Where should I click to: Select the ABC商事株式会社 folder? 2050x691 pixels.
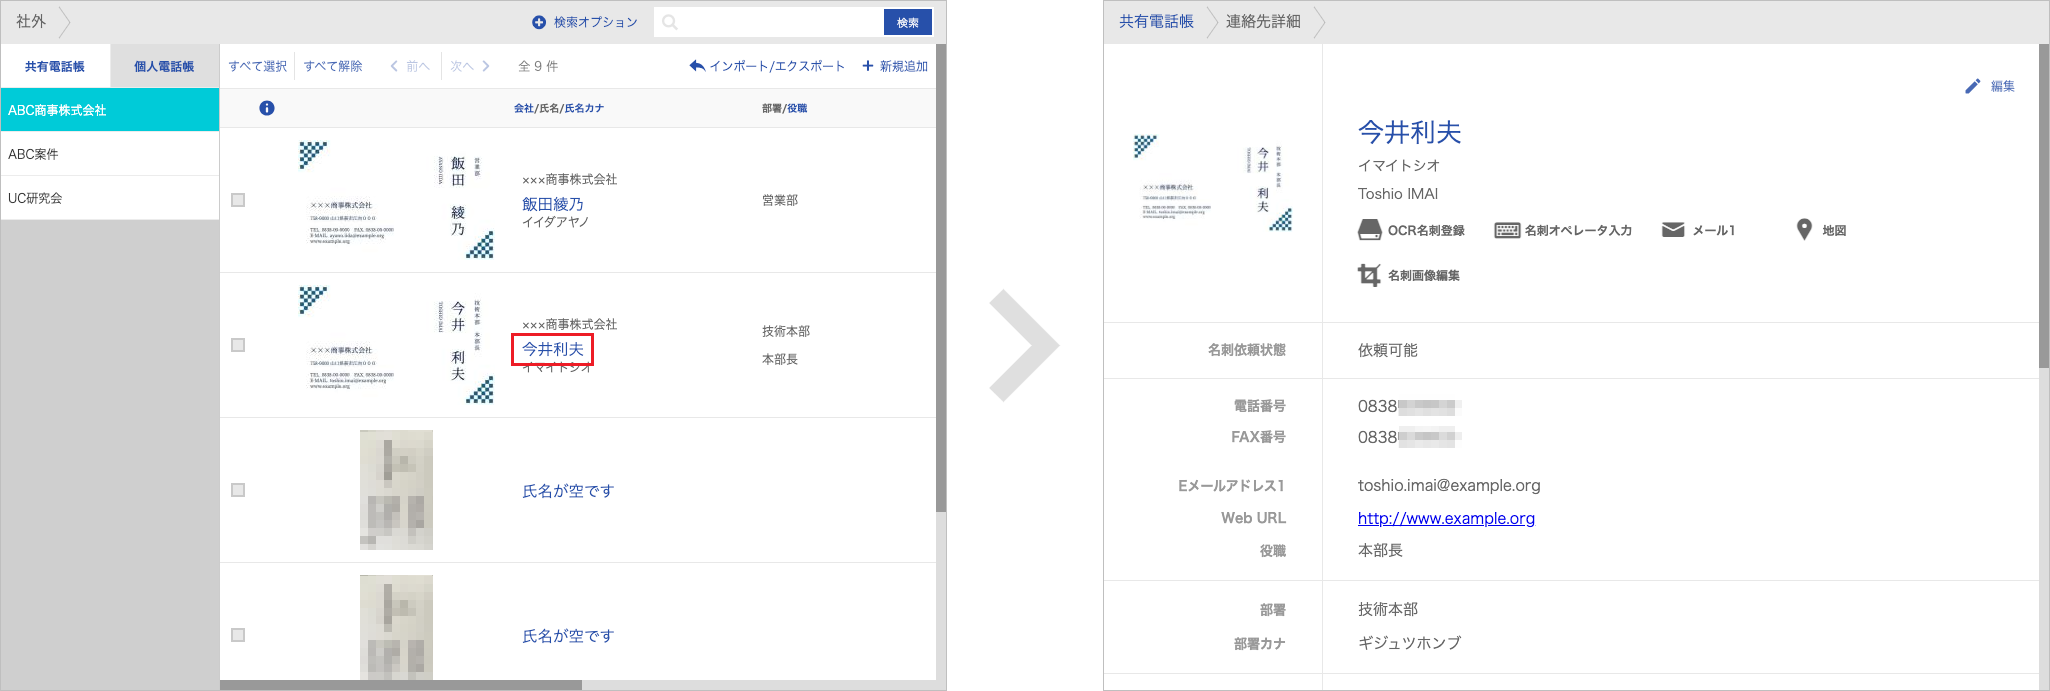point(110,110)
